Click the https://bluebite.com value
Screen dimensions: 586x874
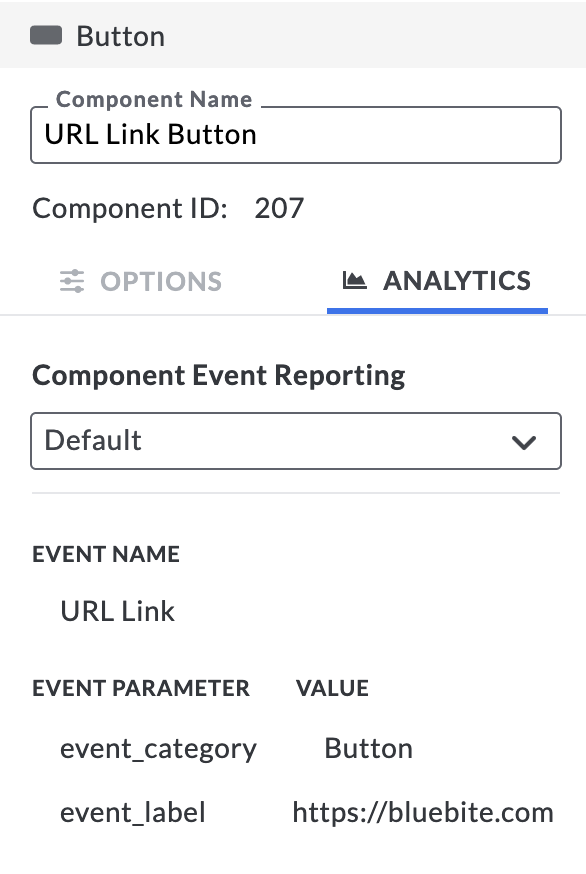point(423,813)
